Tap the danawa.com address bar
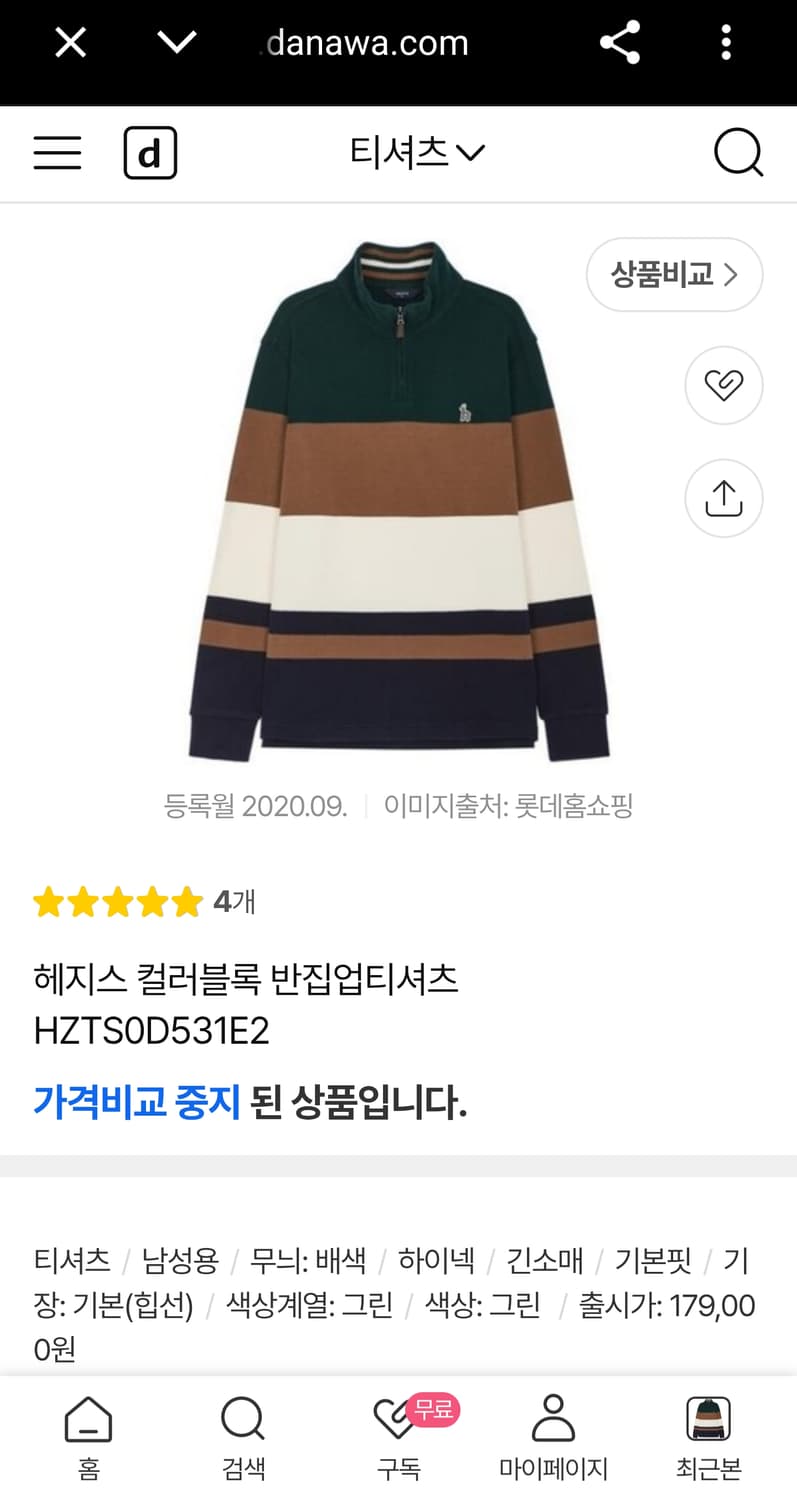The width and height of the screenshot is (797, 1500). [363, 42]
